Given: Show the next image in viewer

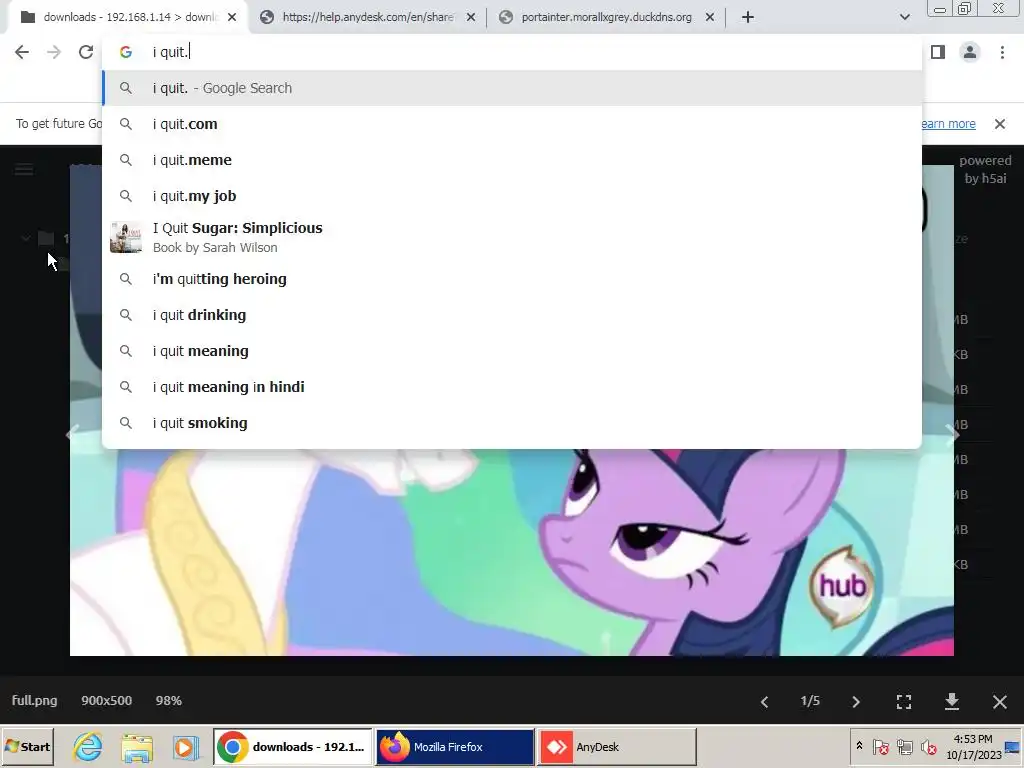Looking at the screenshot, I should (x=856, y=701).
